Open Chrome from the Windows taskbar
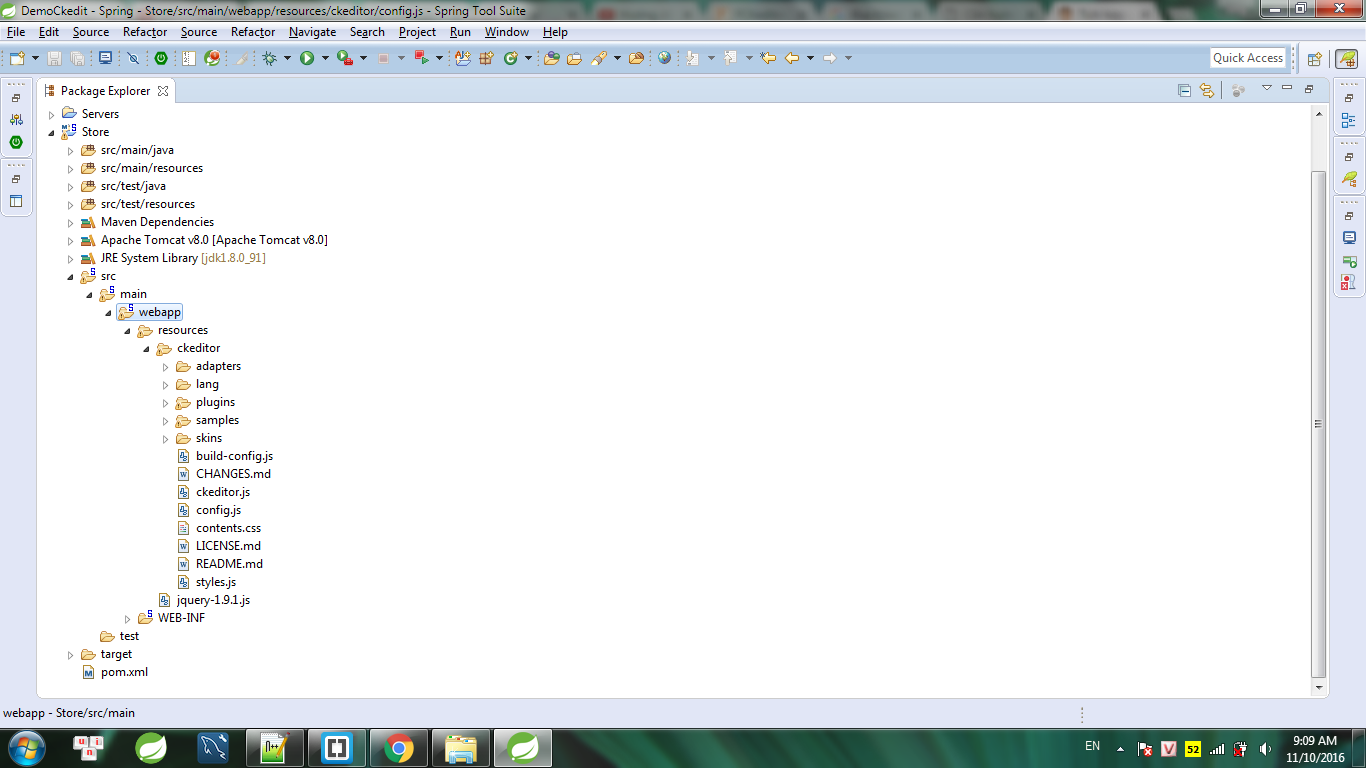Screen dimensions: 1366x768 click(399, 747)
